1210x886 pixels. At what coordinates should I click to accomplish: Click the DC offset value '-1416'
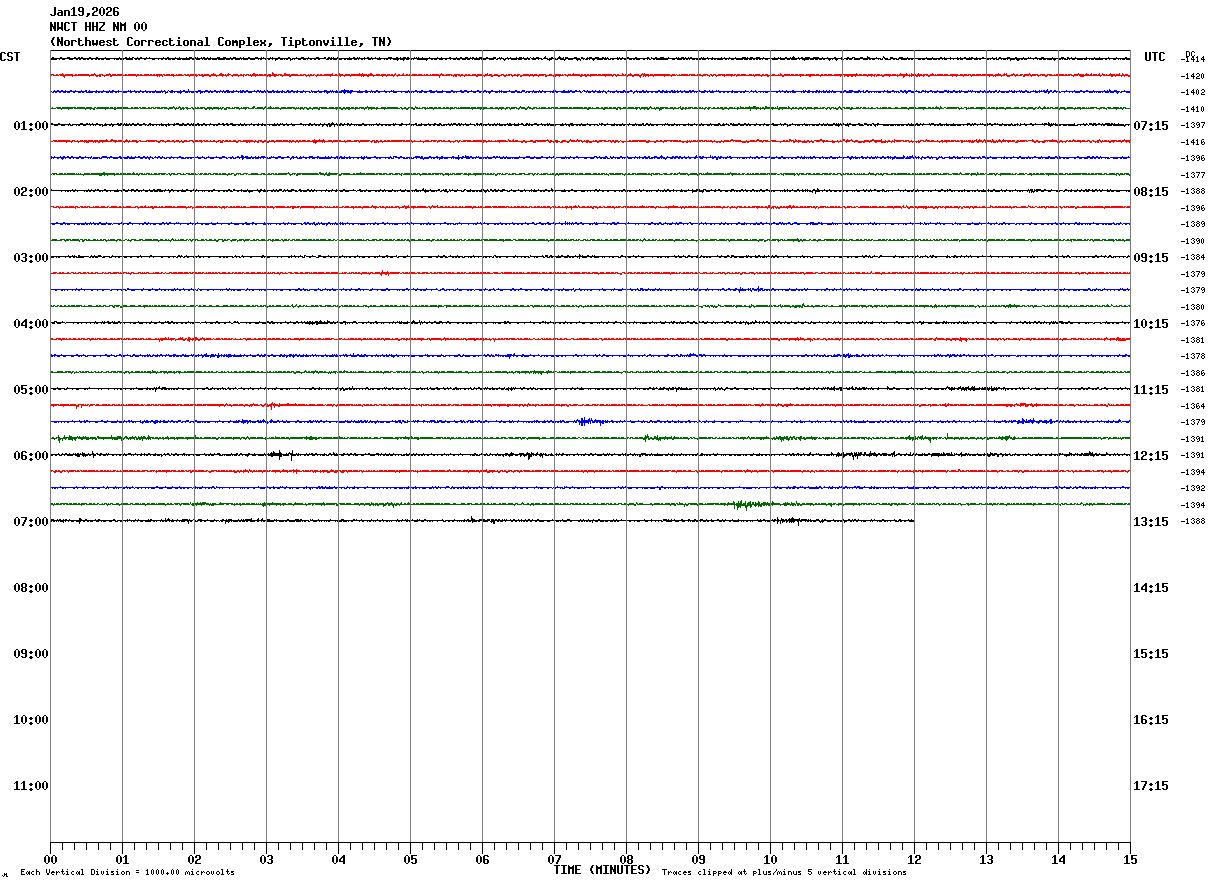(x=1193, y=142)
